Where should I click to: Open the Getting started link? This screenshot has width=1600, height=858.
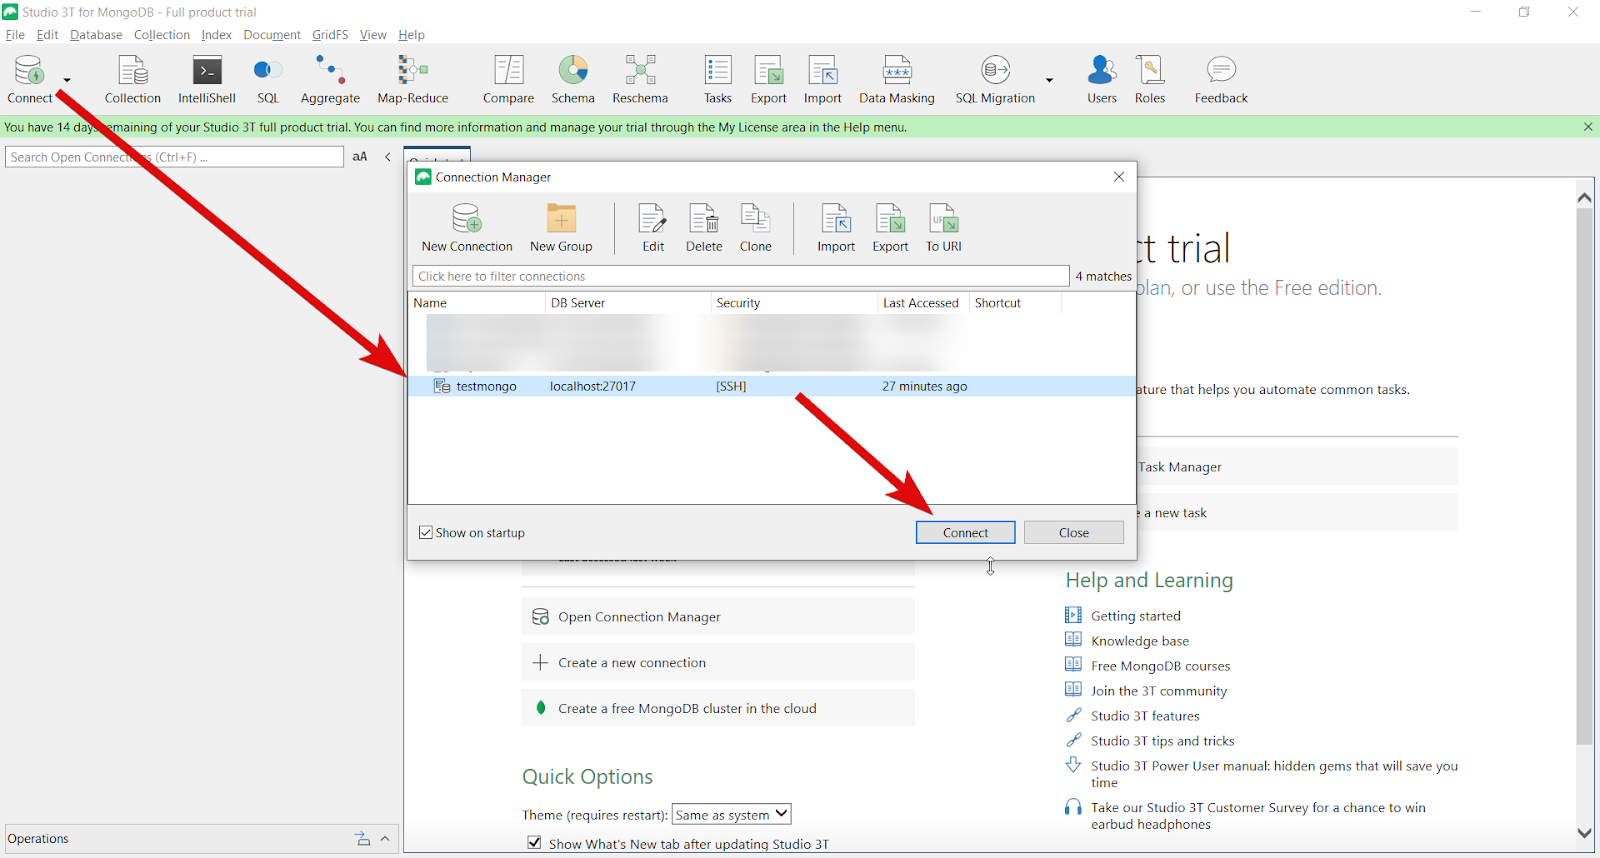1136,616
